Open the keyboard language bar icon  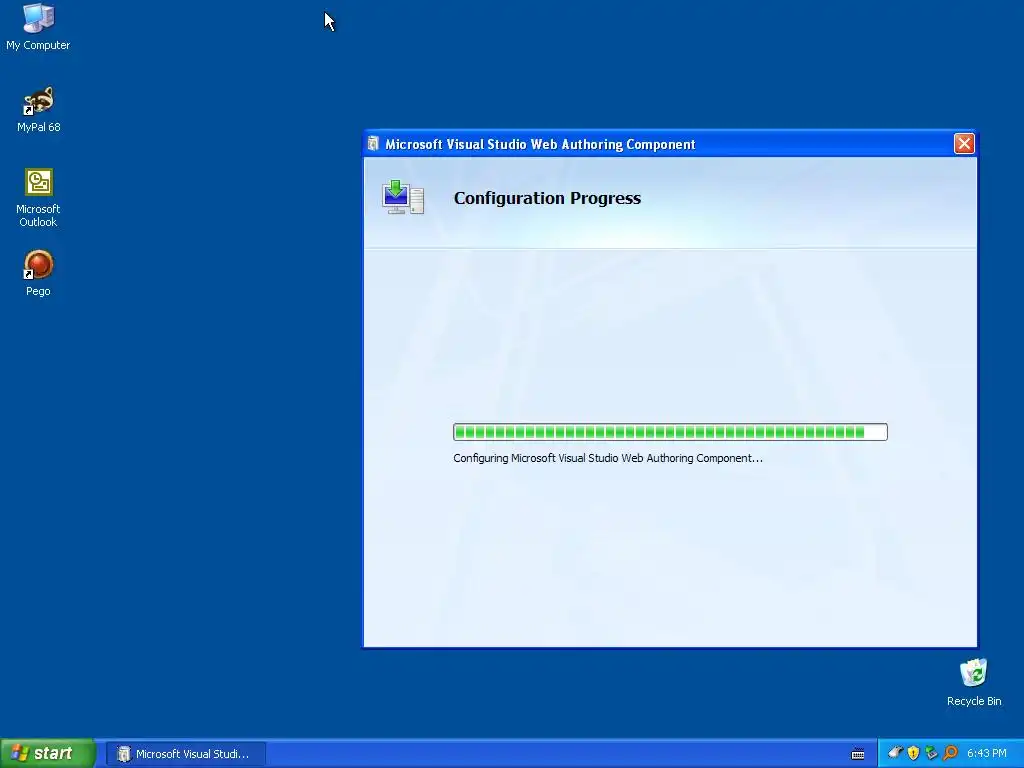pos(858,754)
